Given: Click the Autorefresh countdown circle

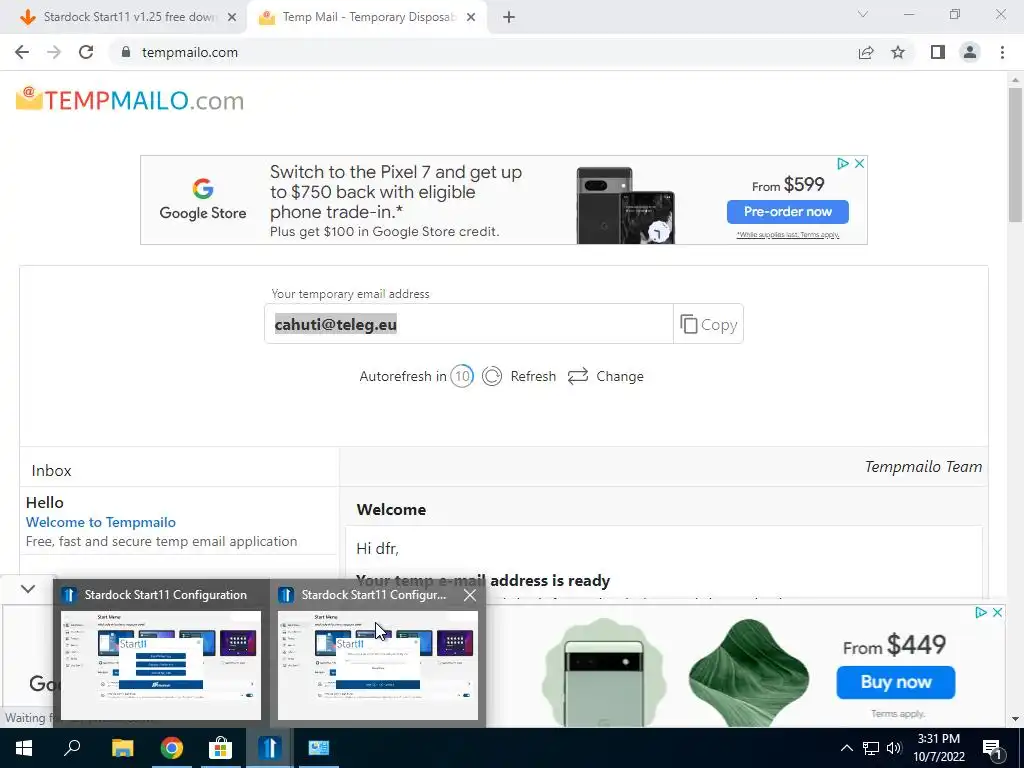Looking at the screenshot, I should [462, 376].
